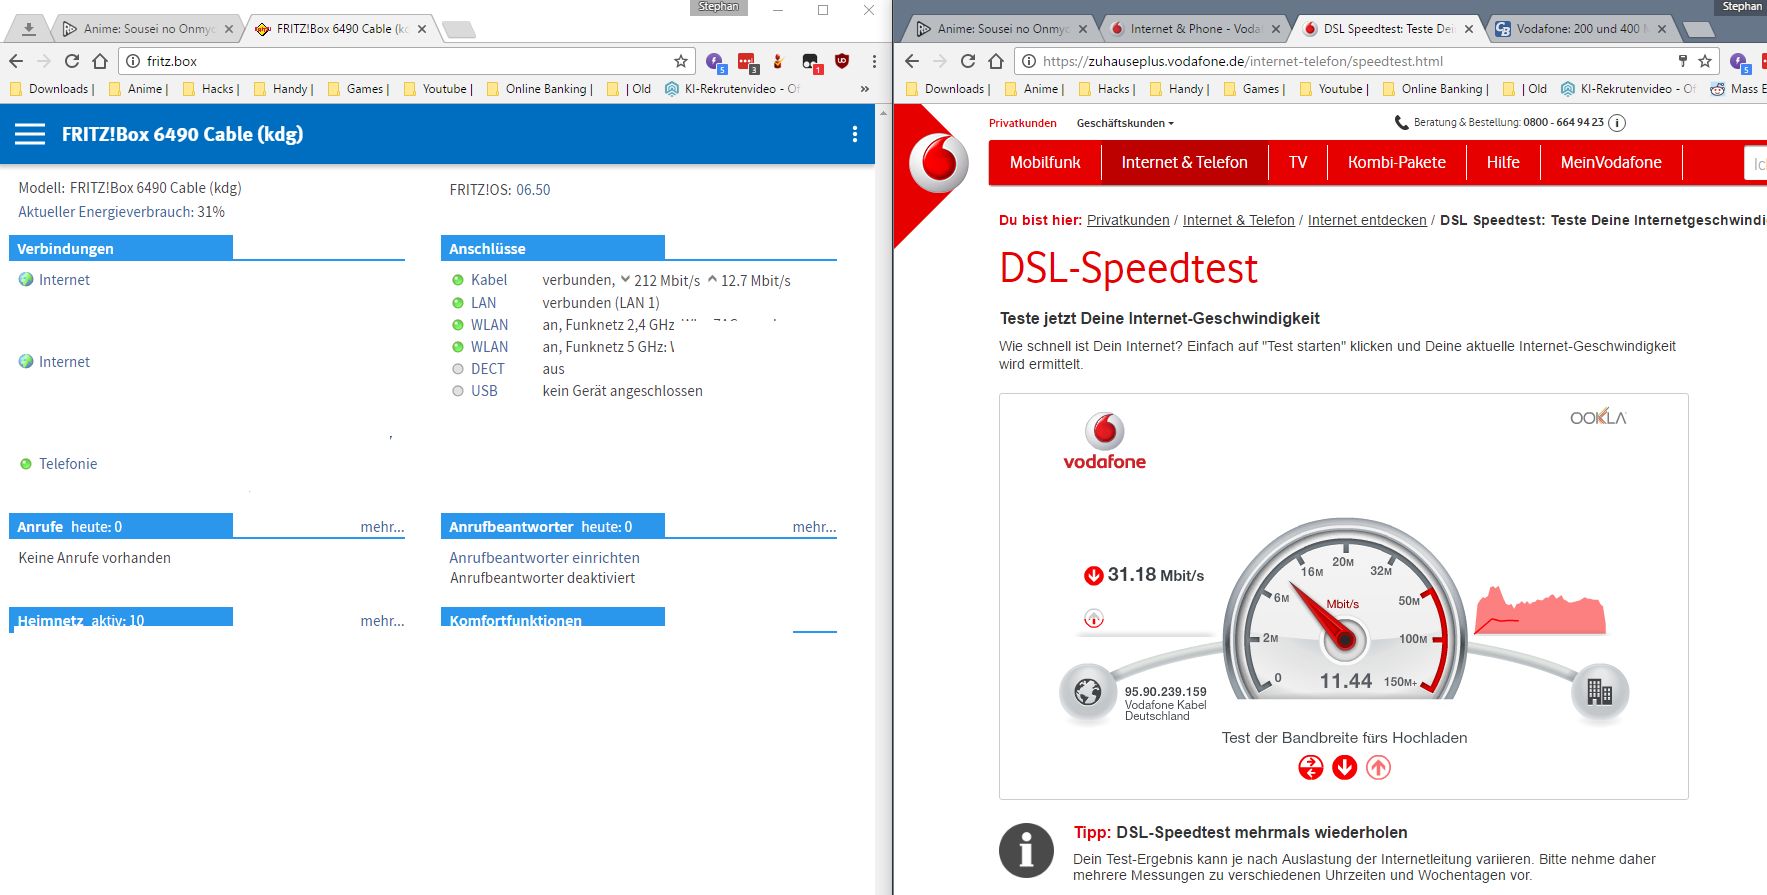Viewport: 1767px width, 895px height.
Task: Open the Hilfe navigation item
Action: 1503,162
